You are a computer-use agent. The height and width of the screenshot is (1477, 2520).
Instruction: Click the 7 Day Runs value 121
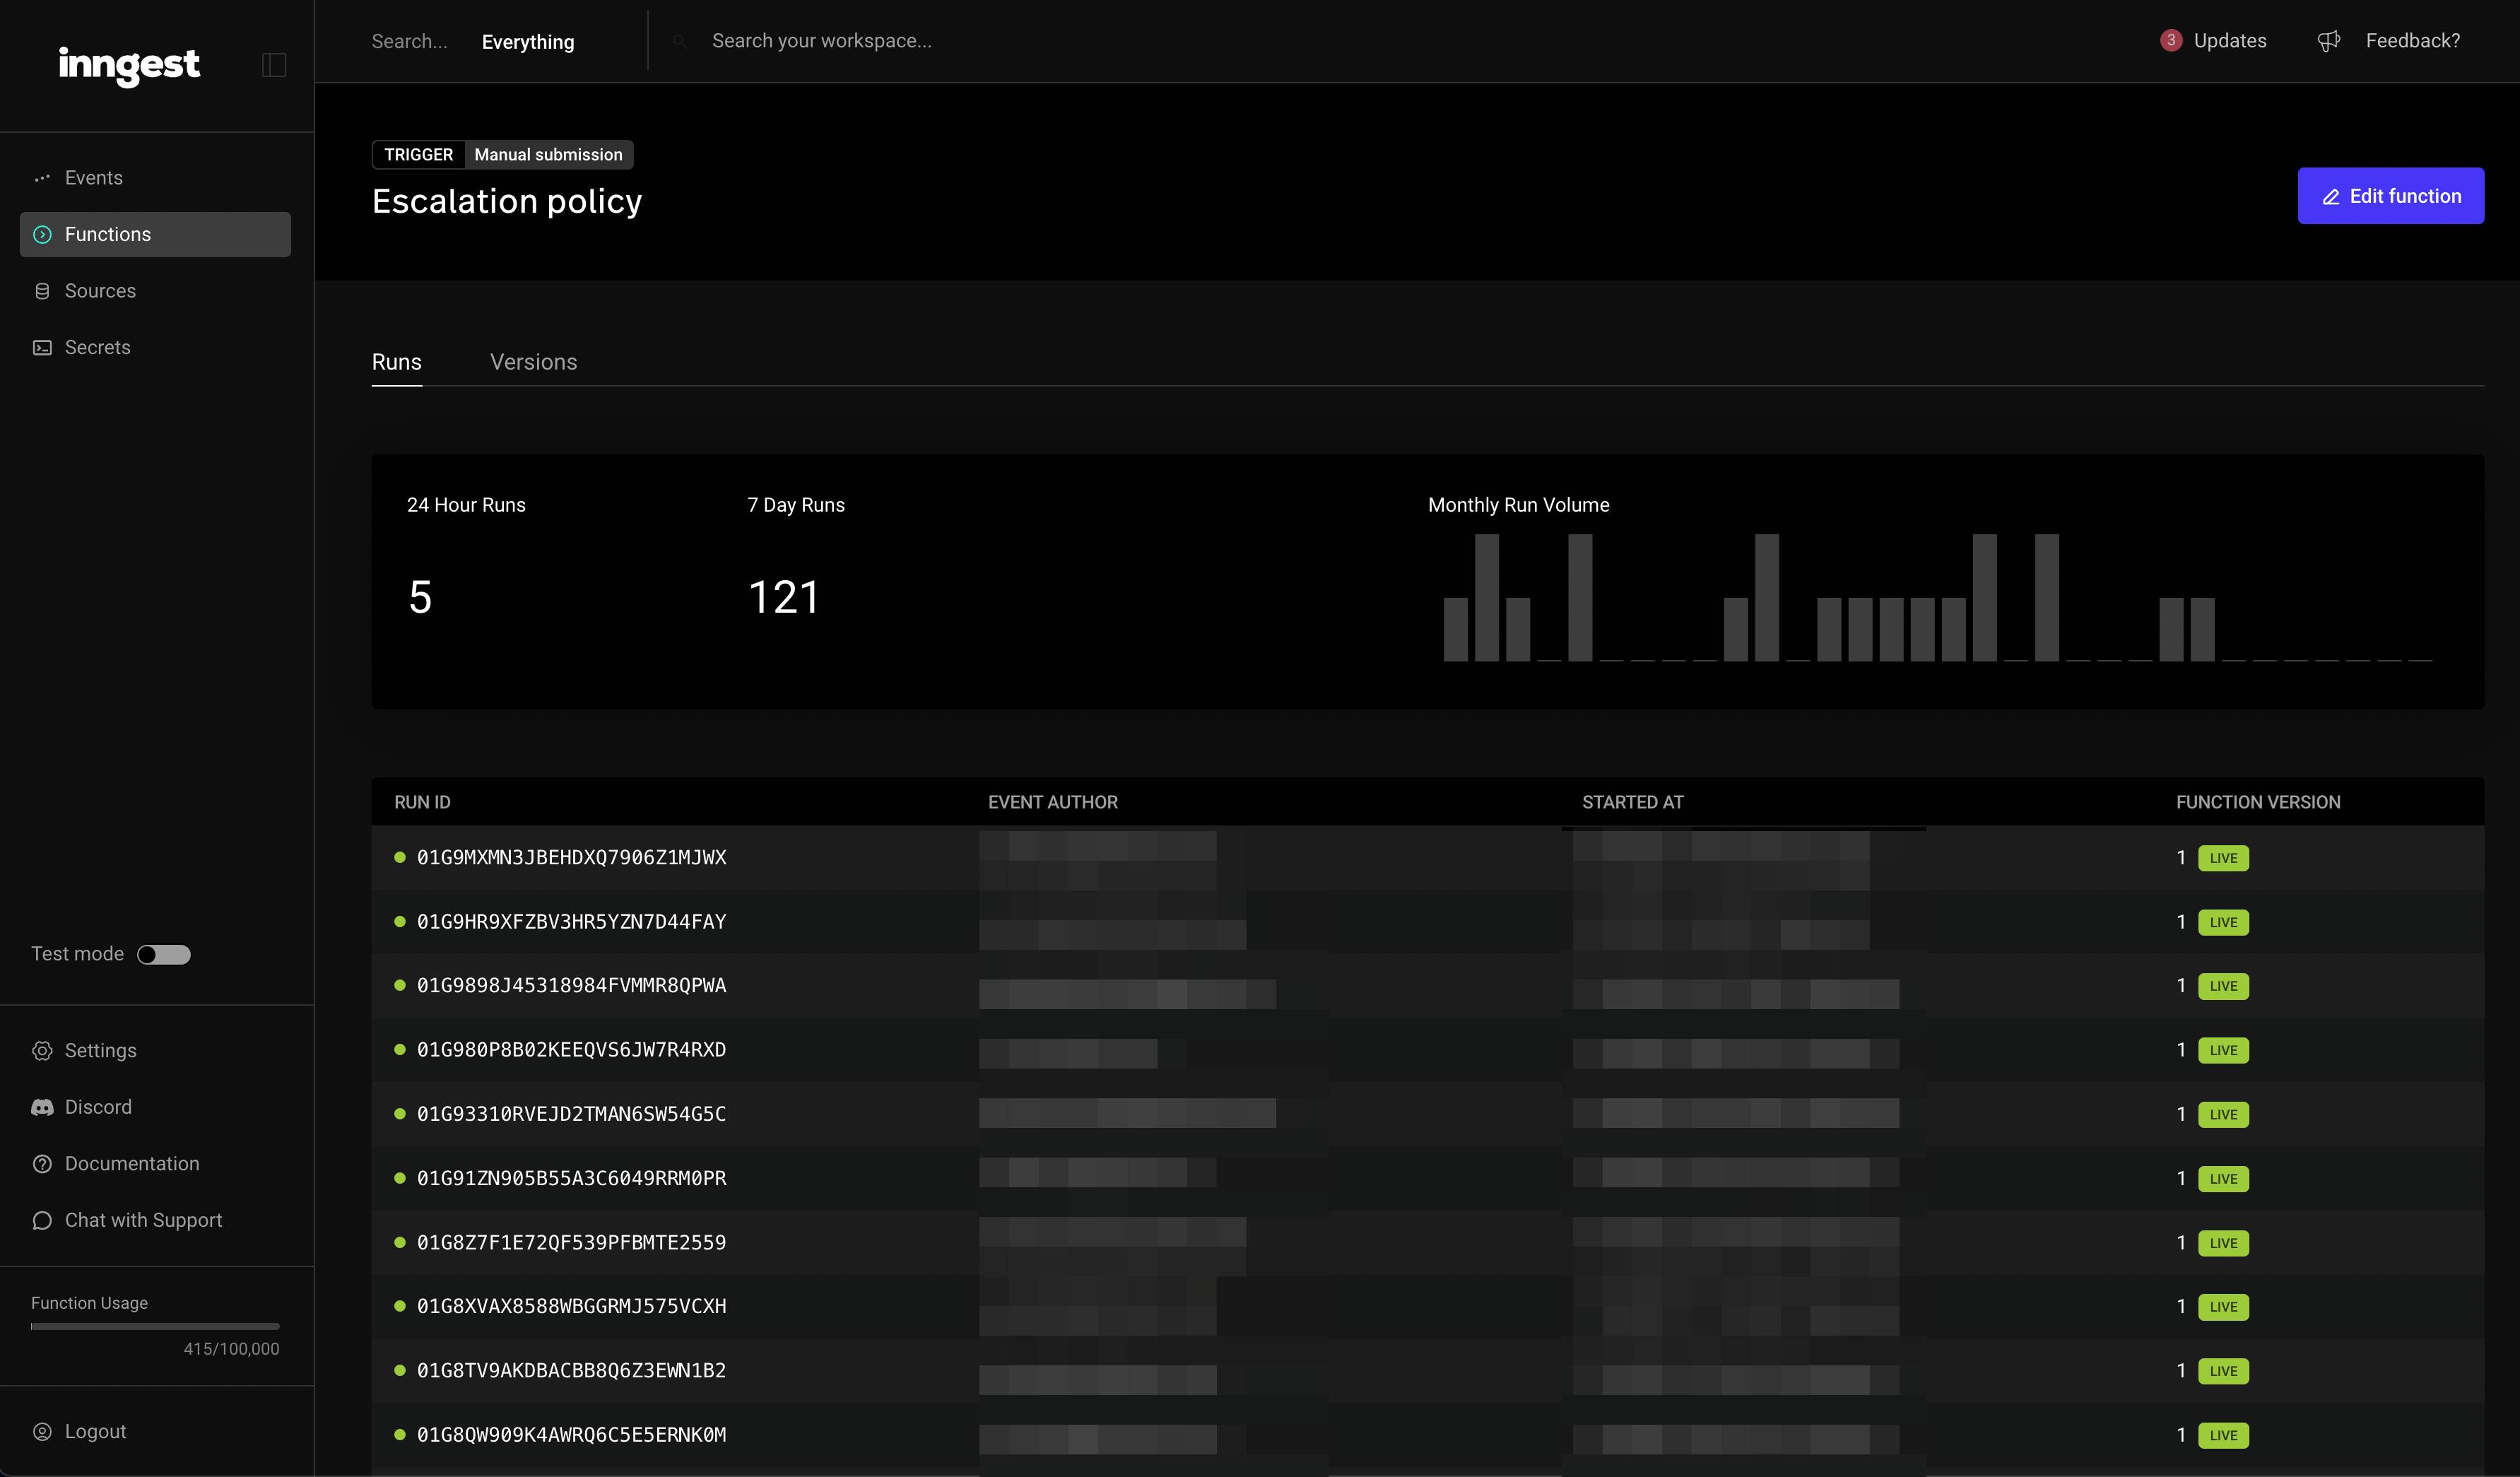coord(784,598)
